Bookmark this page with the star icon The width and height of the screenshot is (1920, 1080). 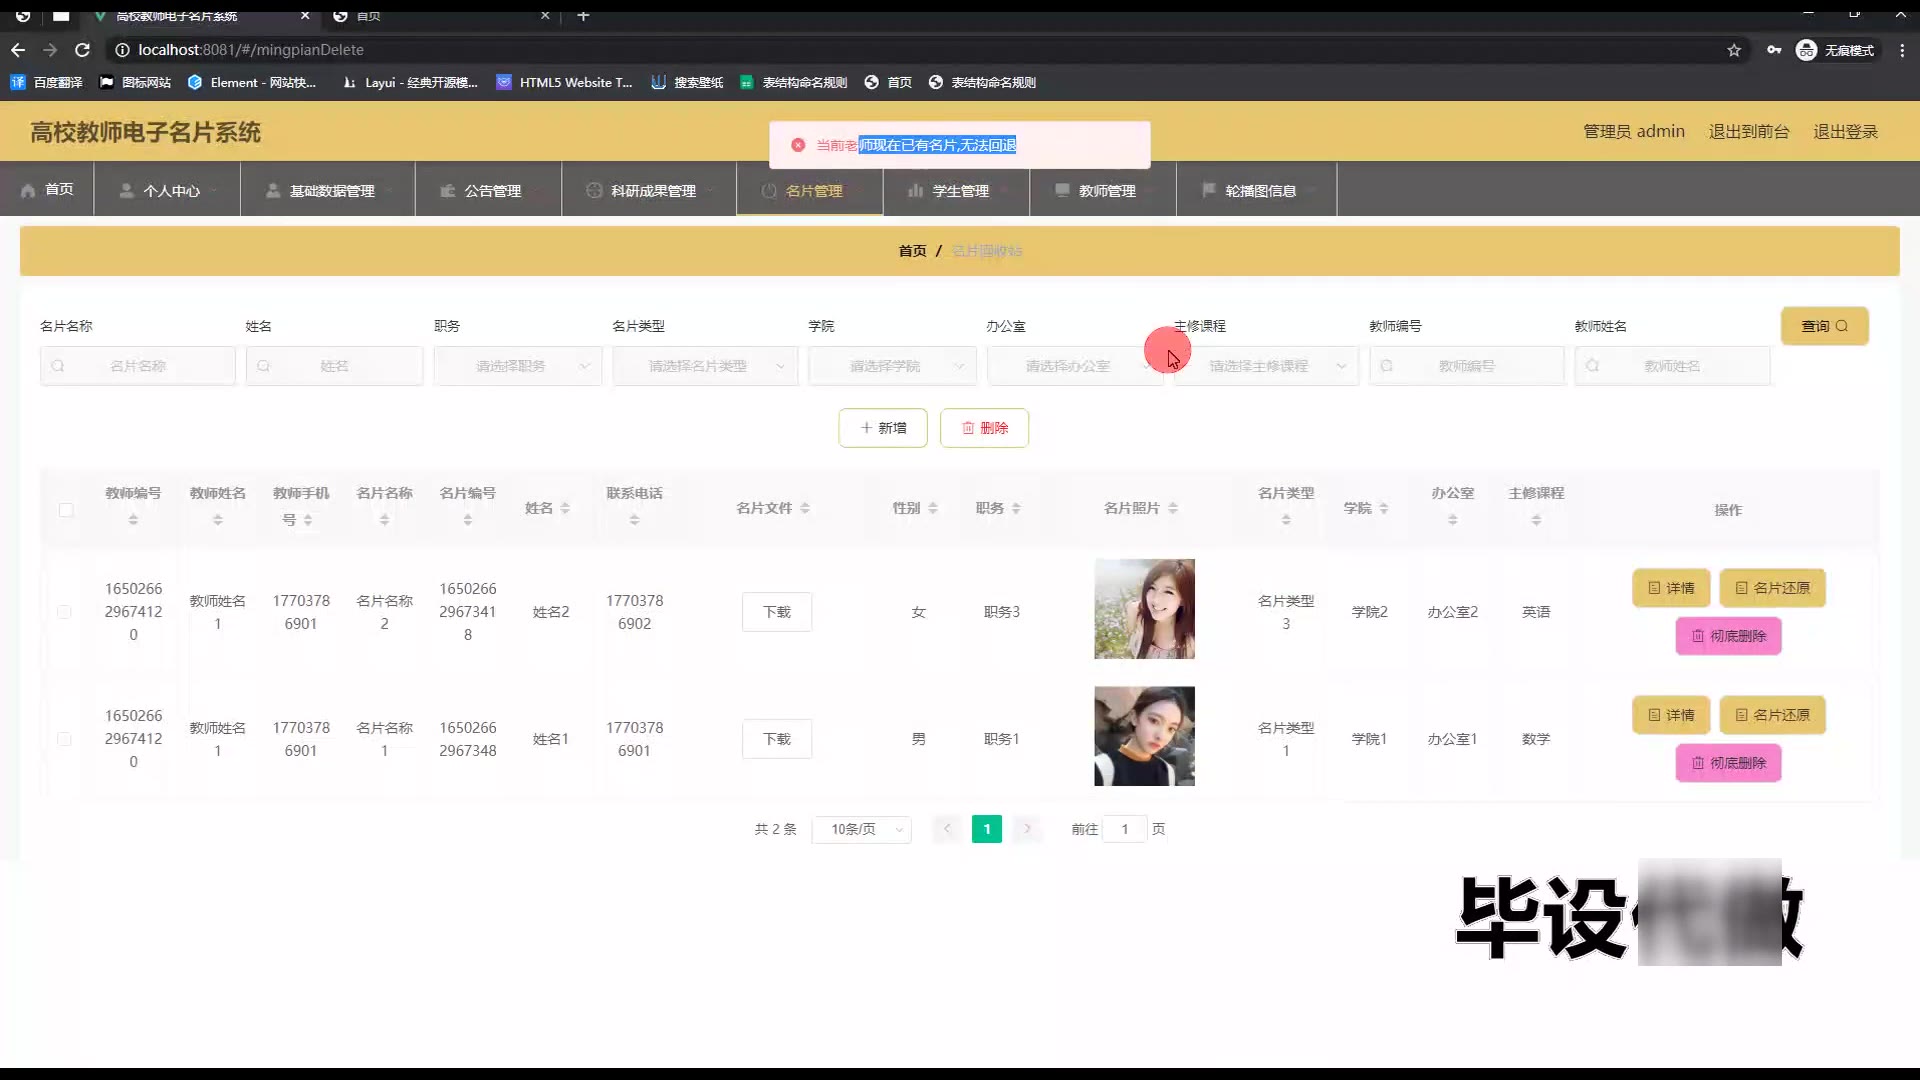(x=1734, y=50)
